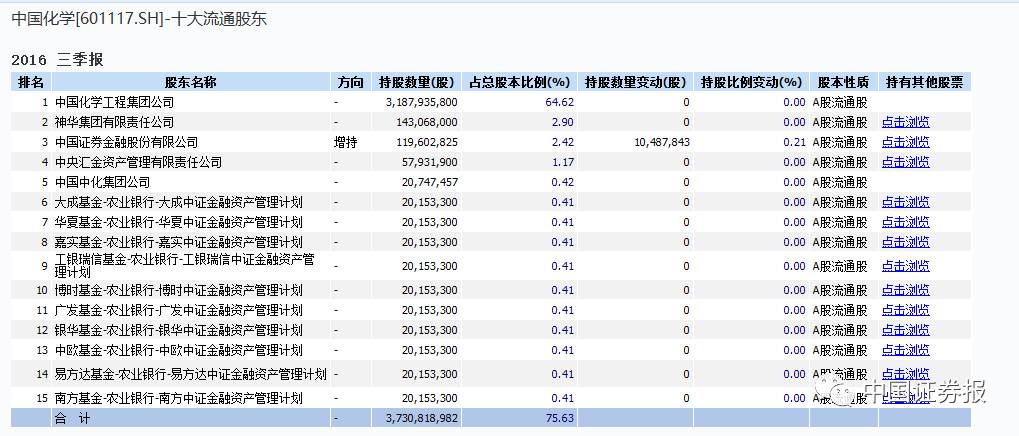This screenshot has width=1019, height=436.
Task: Select shareholder 中国证券金融股份有限公司
Action: tap(126, 142)
